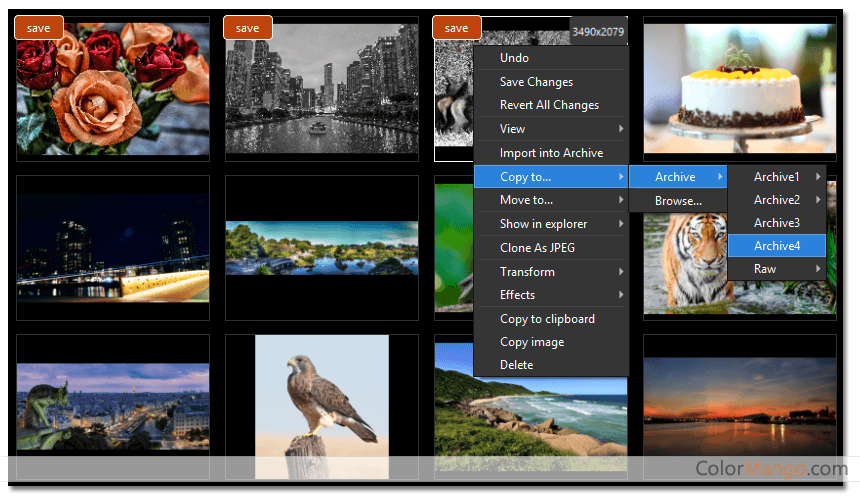The height and width of the screenshot is (499, 860).
Task: Select the hawk photo thumbnail
Action: click(x=322, y=407)
